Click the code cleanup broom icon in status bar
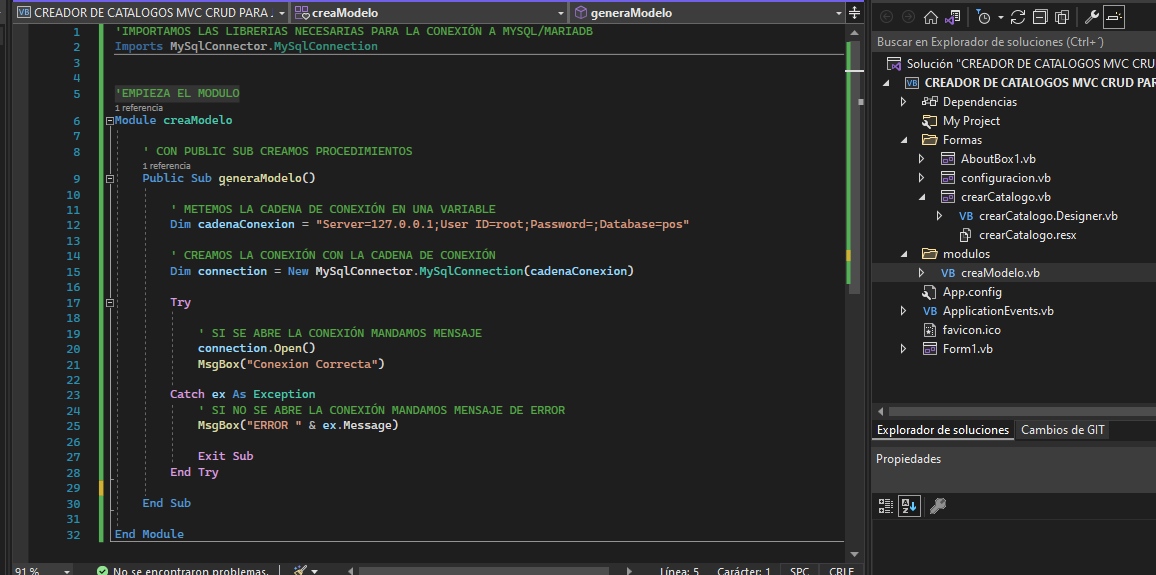1156x575 pixels. 300,570
